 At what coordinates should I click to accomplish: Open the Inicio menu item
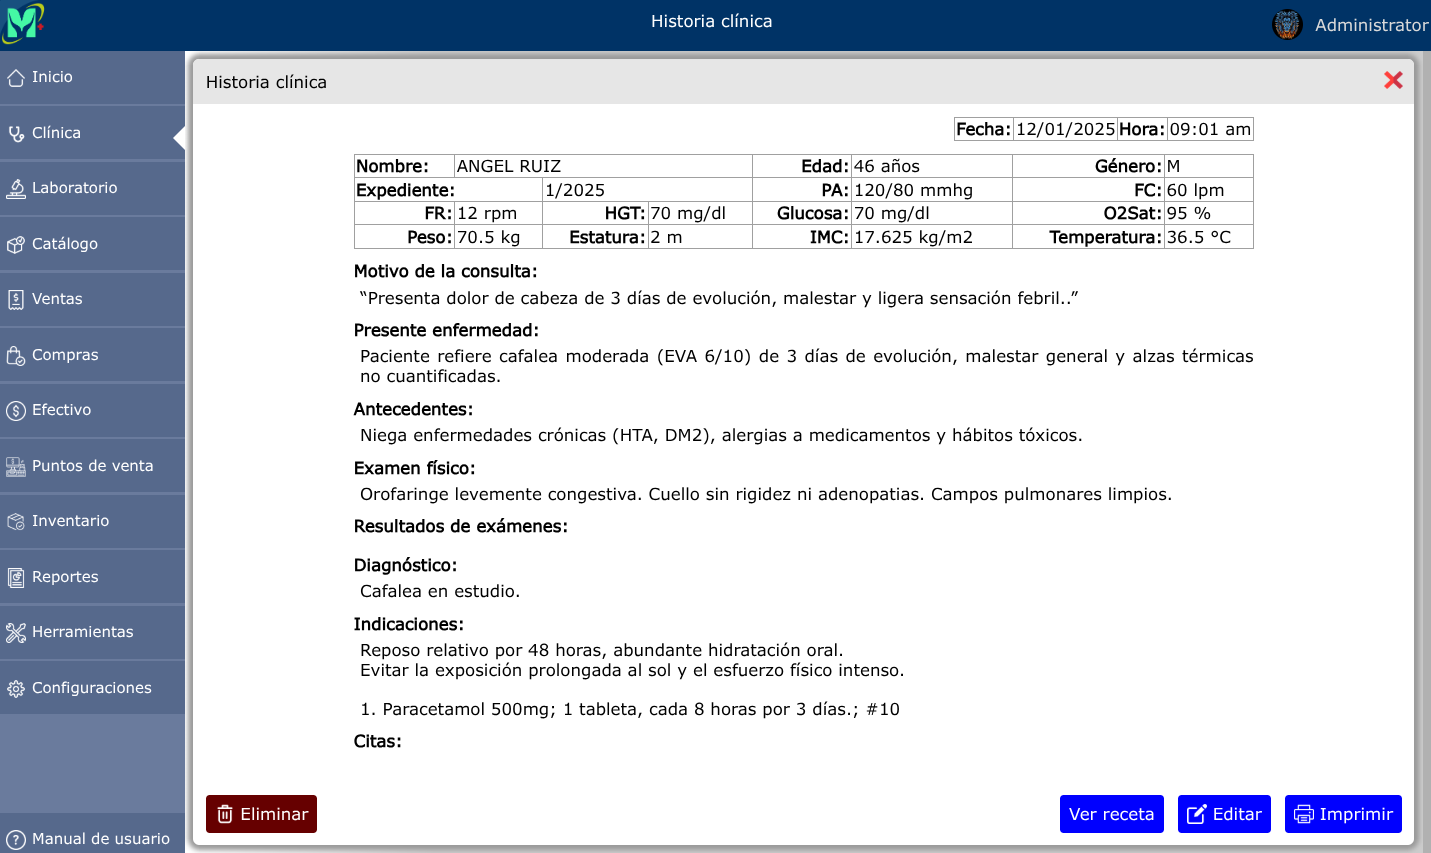[92, 78]
